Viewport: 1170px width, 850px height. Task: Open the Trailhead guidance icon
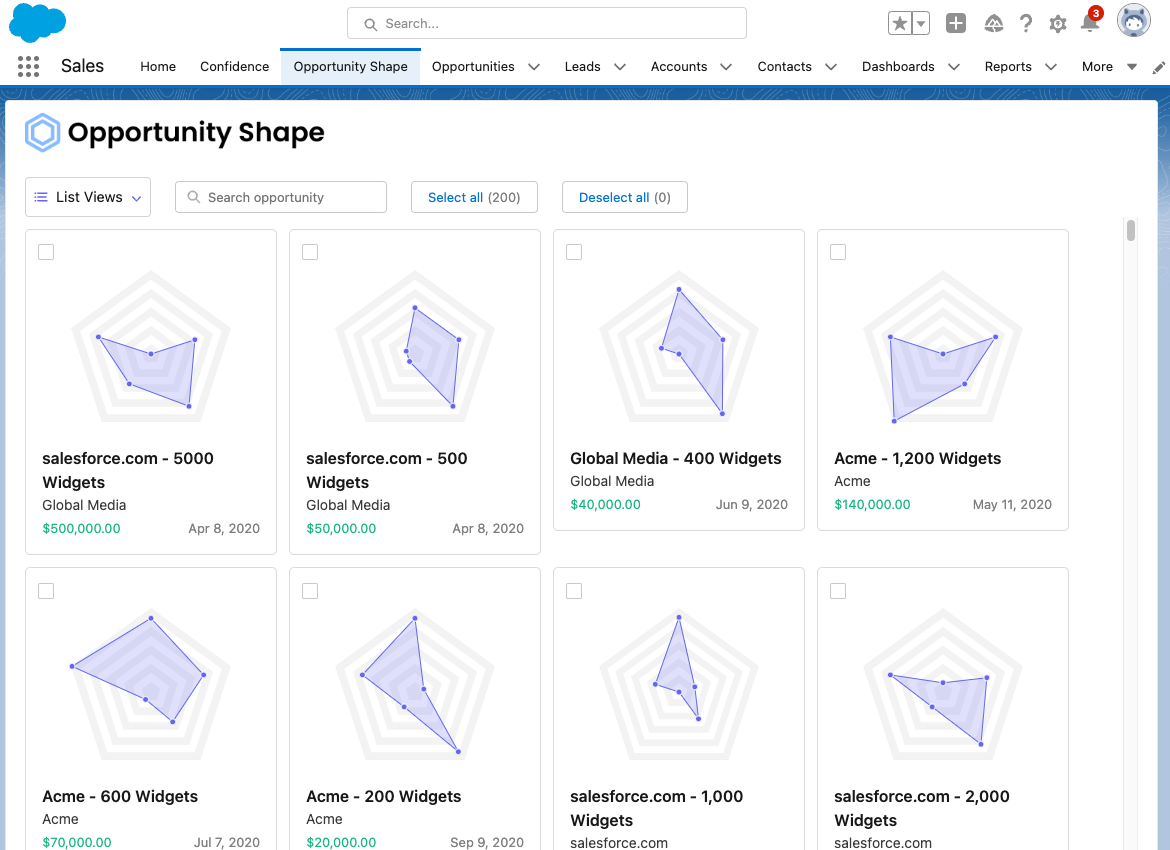pyautogui.click(x=993, y=24)
